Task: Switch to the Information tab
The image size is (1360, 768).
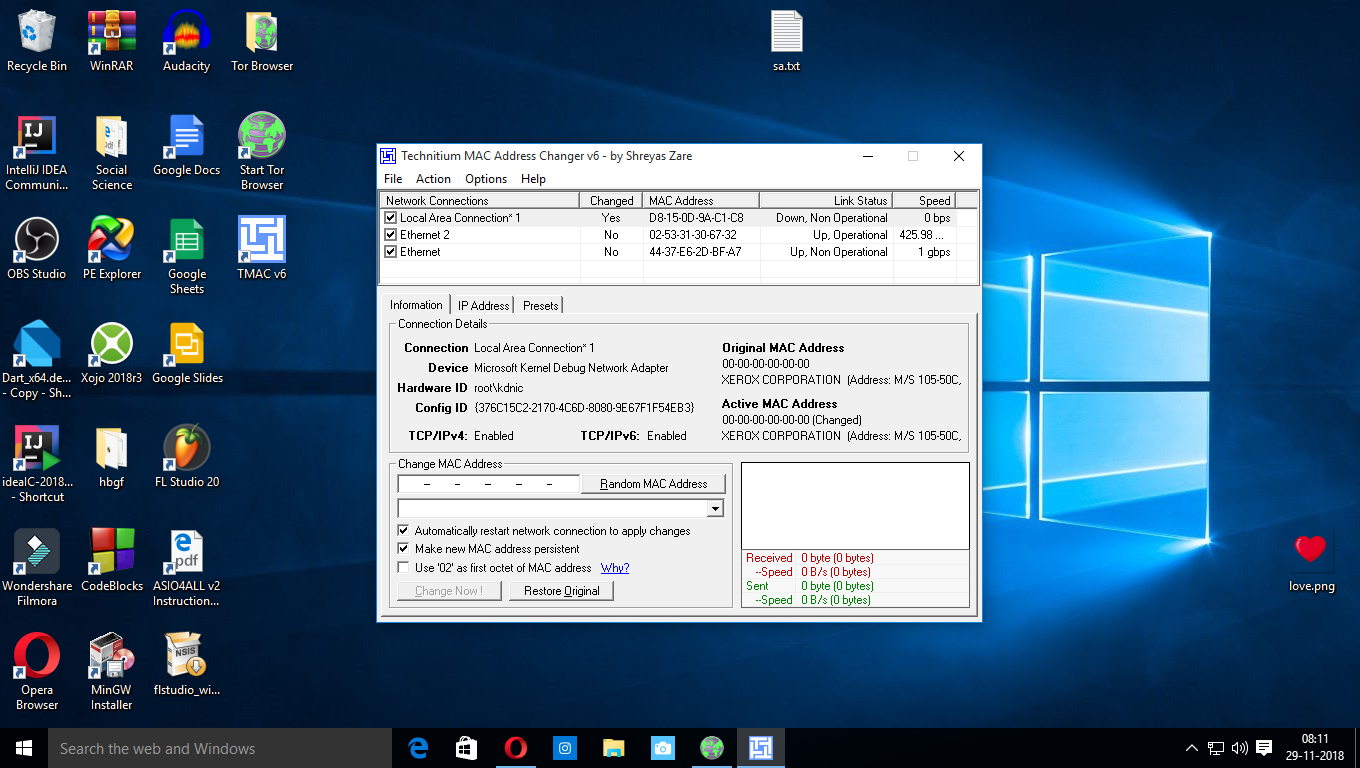Action: coord(417,305)
